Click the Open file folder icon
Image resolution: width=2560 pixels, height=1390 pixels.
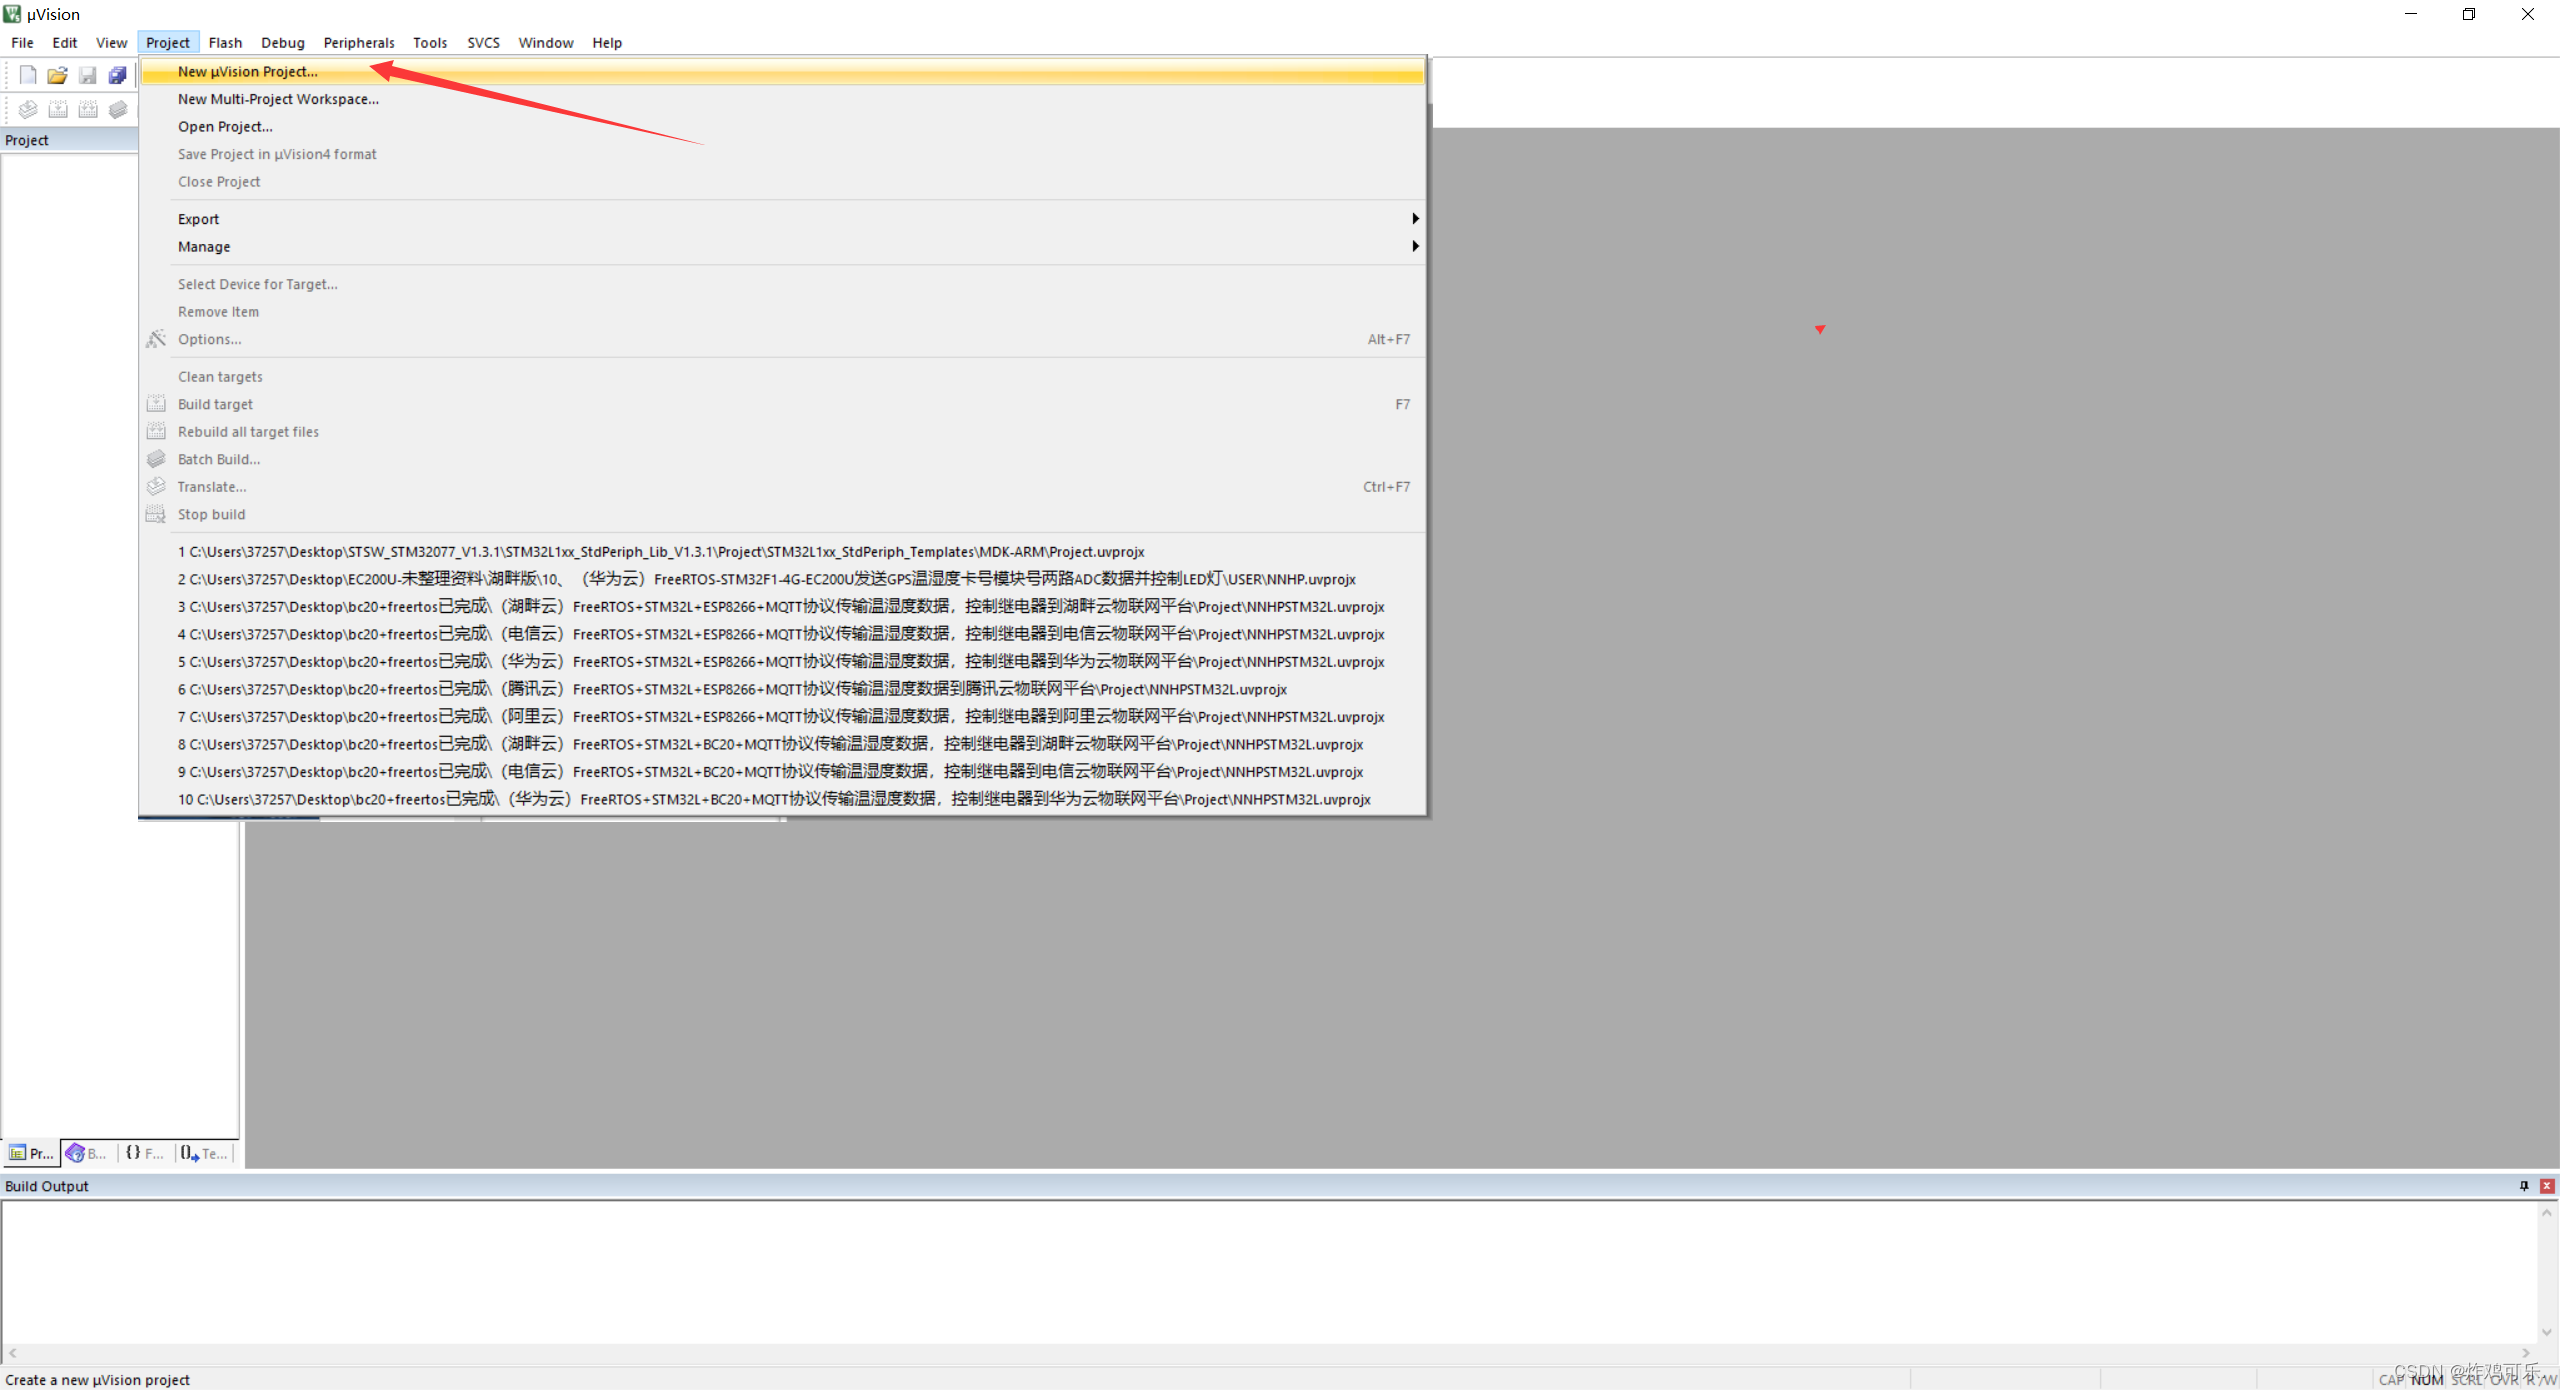(57, 75)
